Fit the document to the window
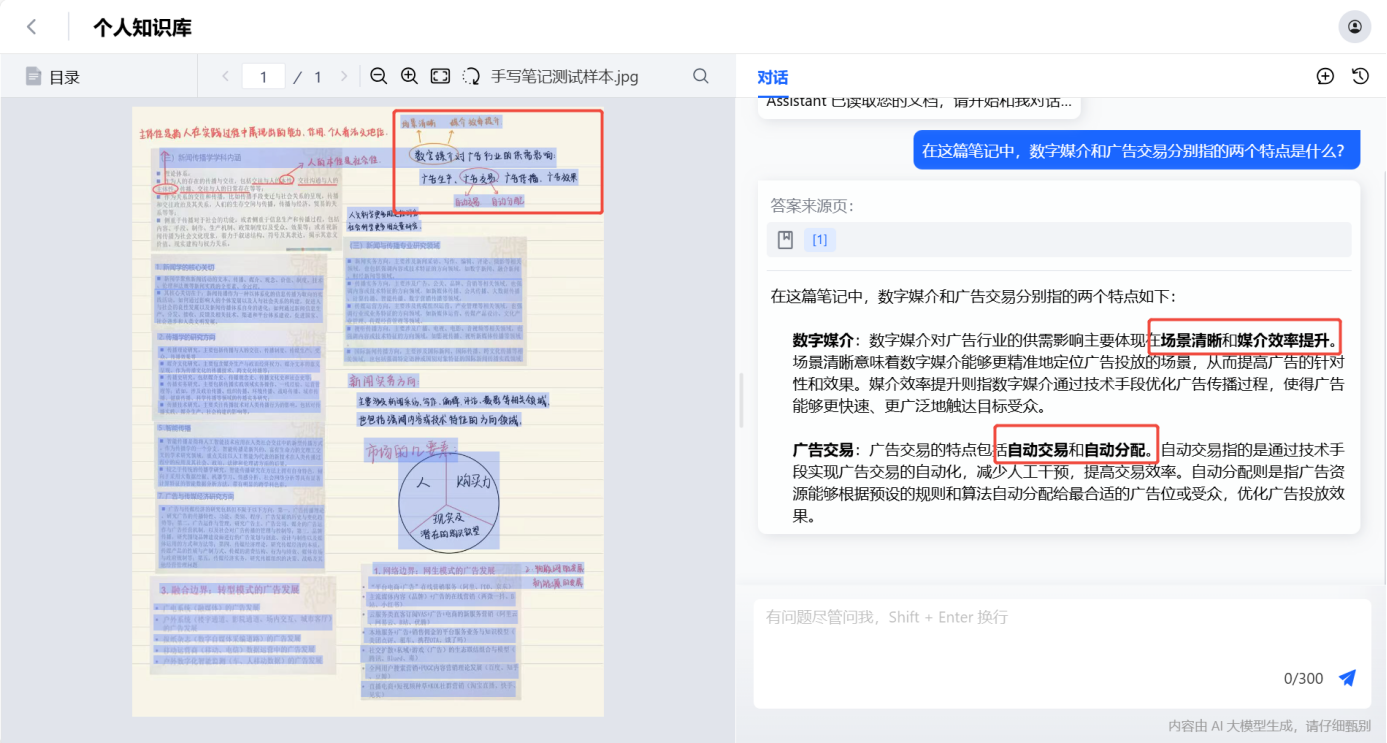This screenshot has height=743, width=1387. coord(440,75)
